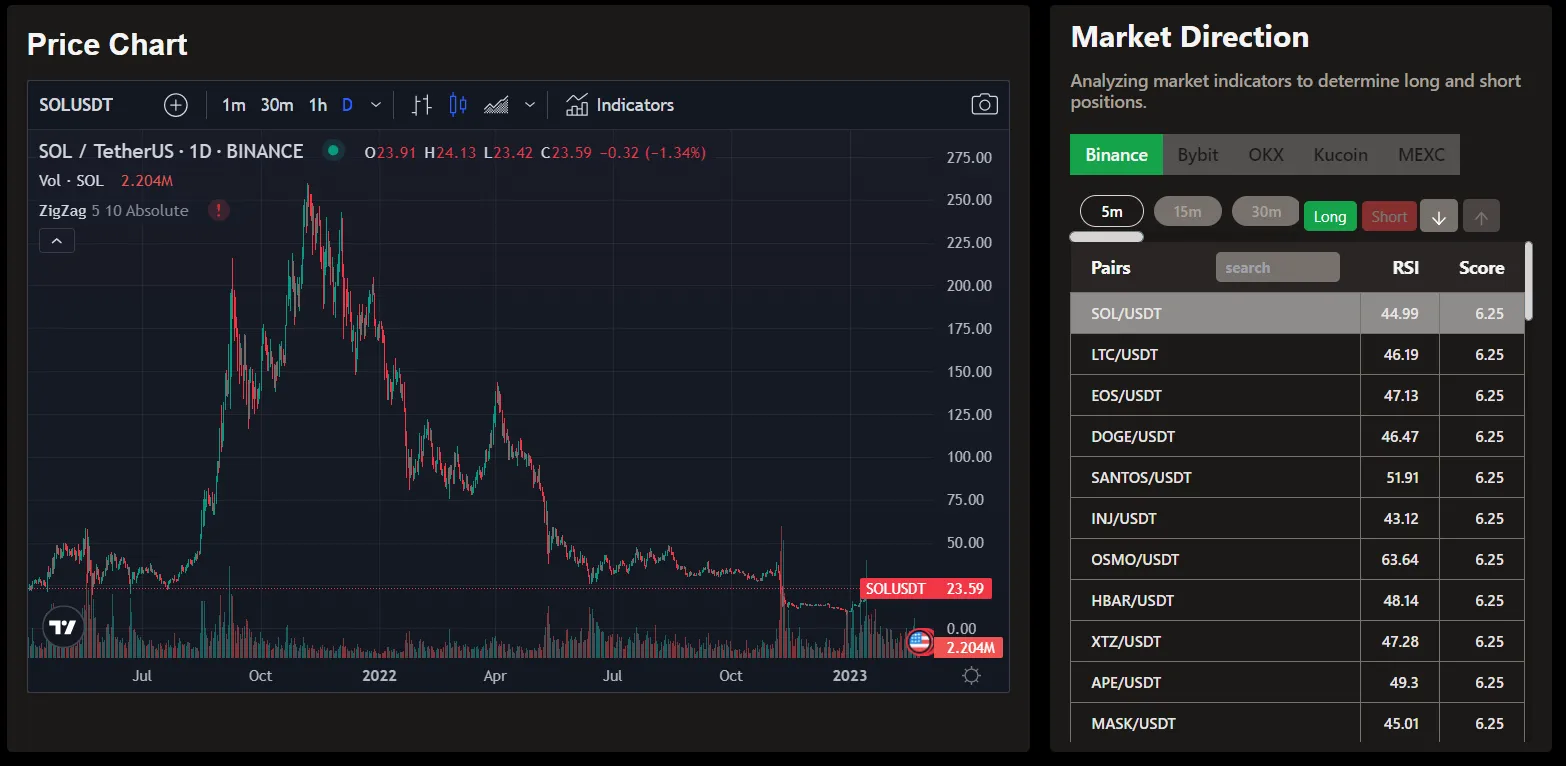This screenshot has width=1566, height=766.
Task: Click the Vol · SOL indicator label
Action: click(x=71, y=181)
